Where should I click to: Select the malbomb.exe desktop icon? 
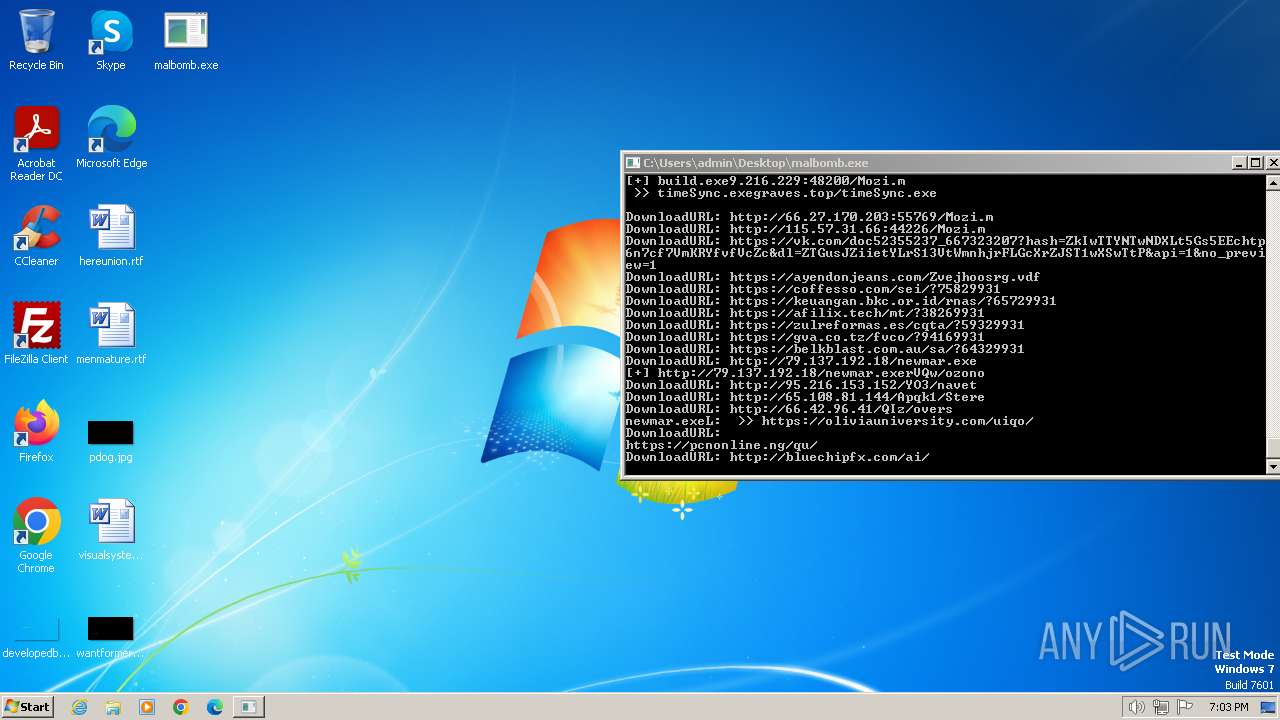[x=186, y=40]
